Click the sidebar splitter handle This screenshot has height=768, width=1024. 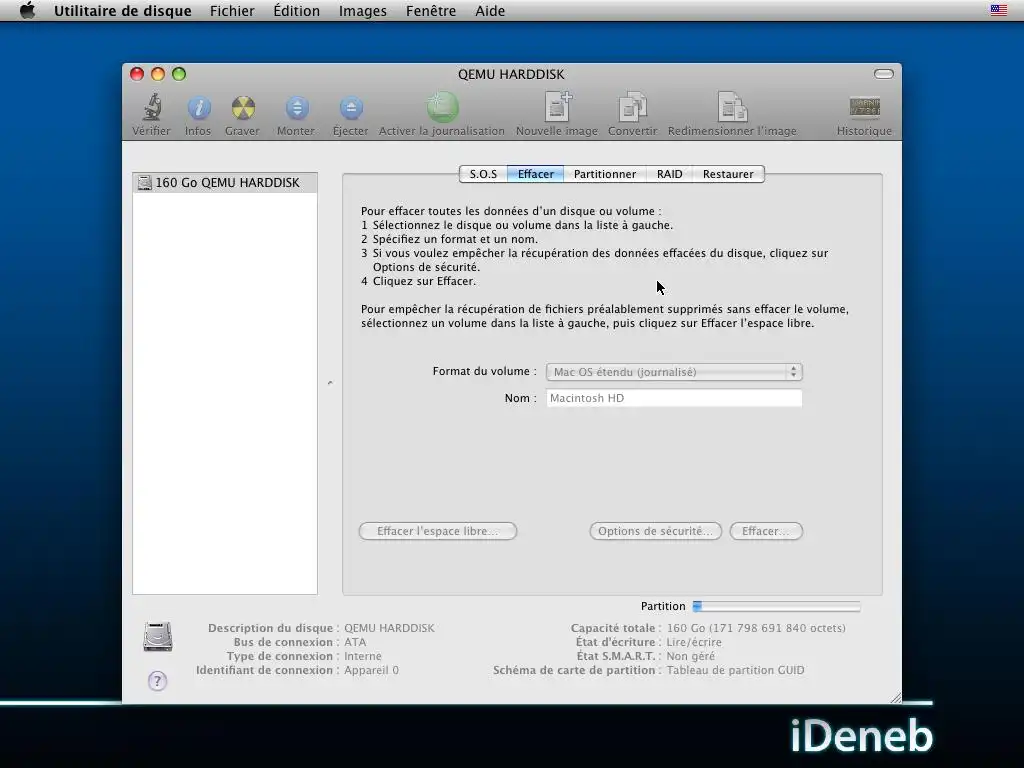[x=330, y=383]
